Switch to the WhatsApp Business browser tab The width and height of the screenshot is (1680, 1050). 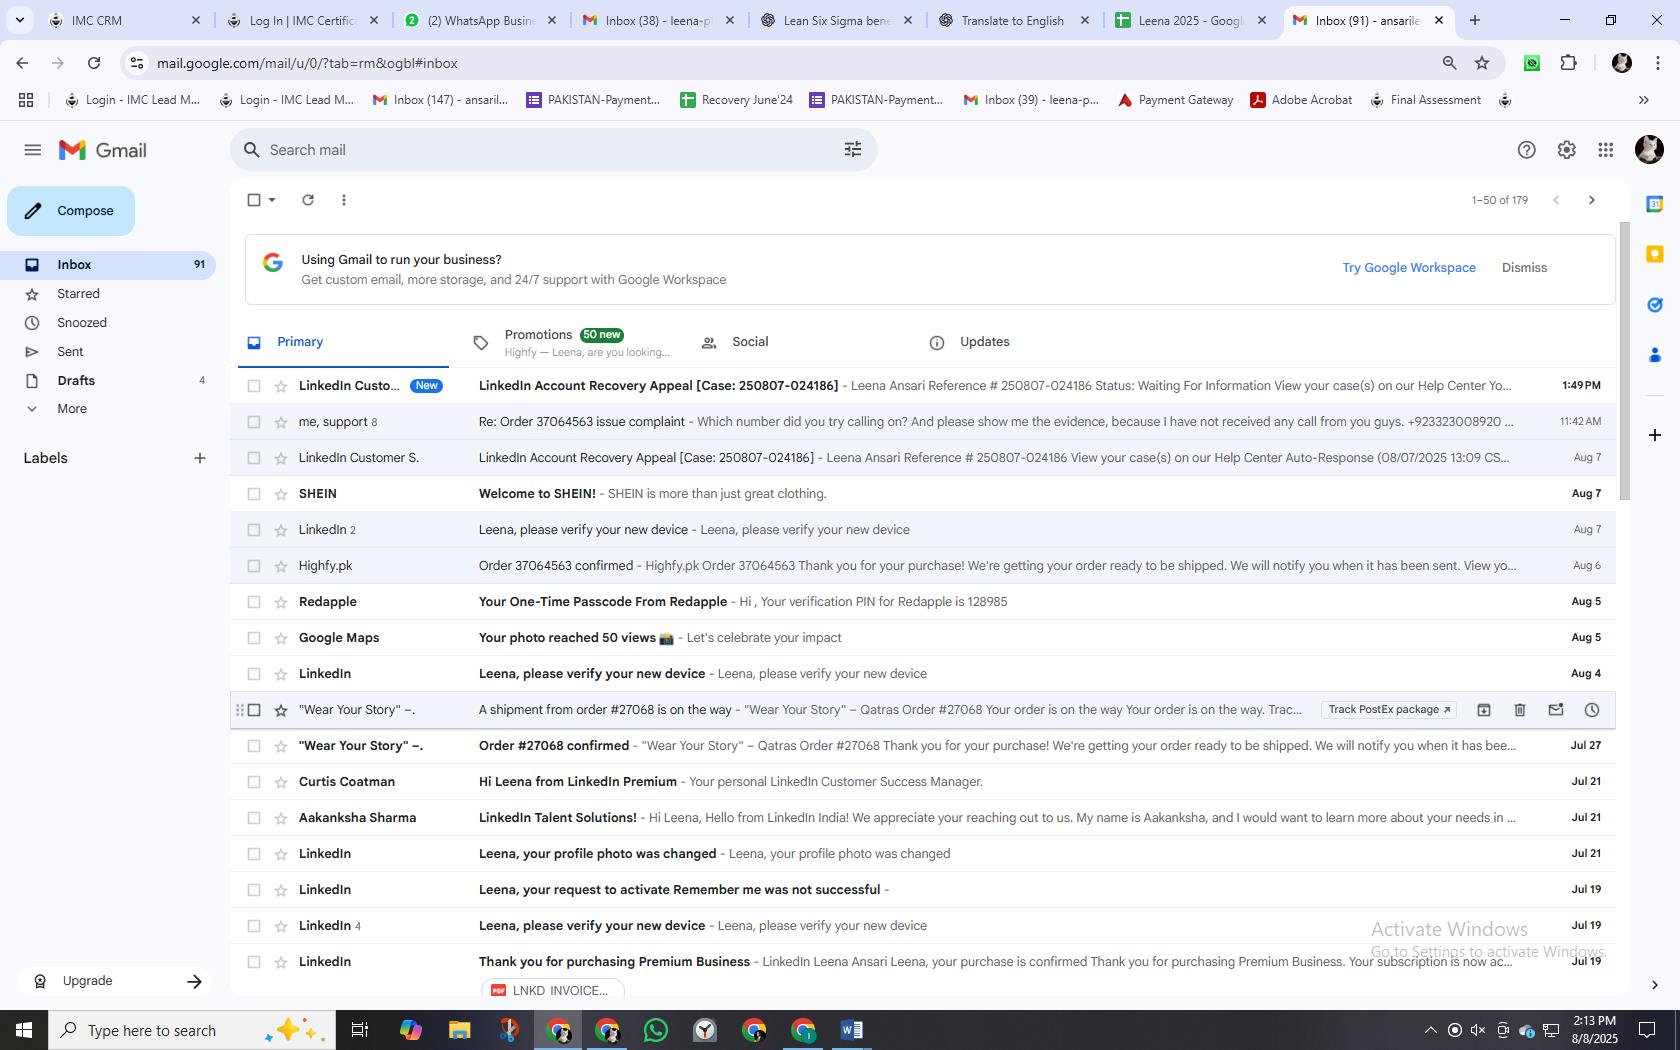click(483, 20)
